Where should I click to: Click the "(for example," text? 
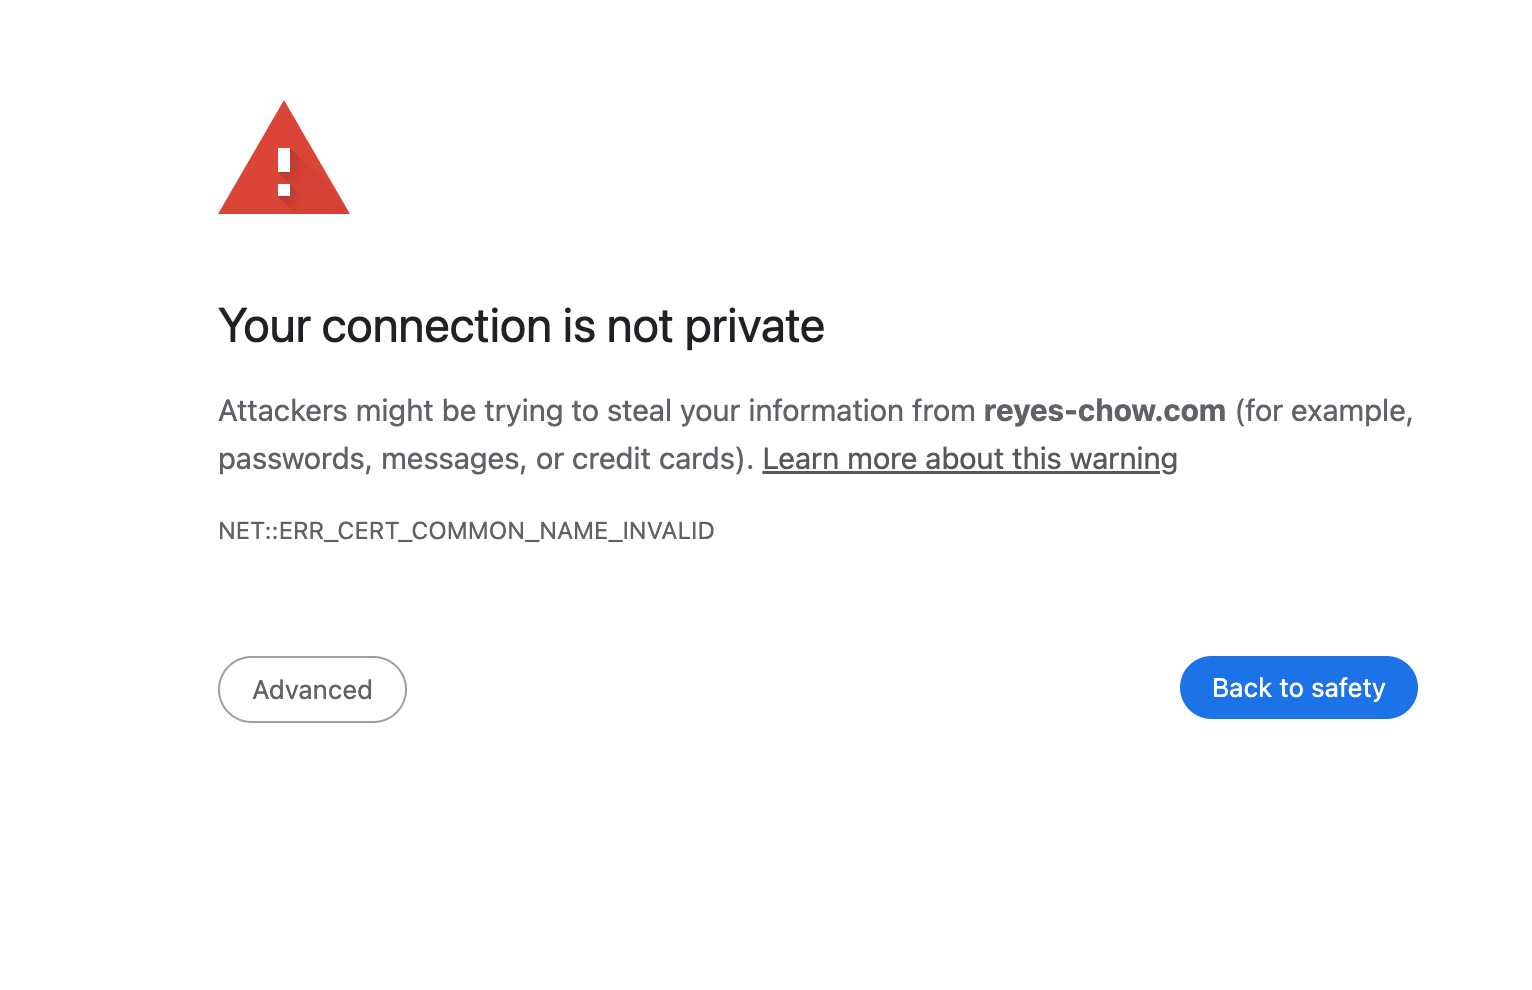click(x=1324, y=411)
